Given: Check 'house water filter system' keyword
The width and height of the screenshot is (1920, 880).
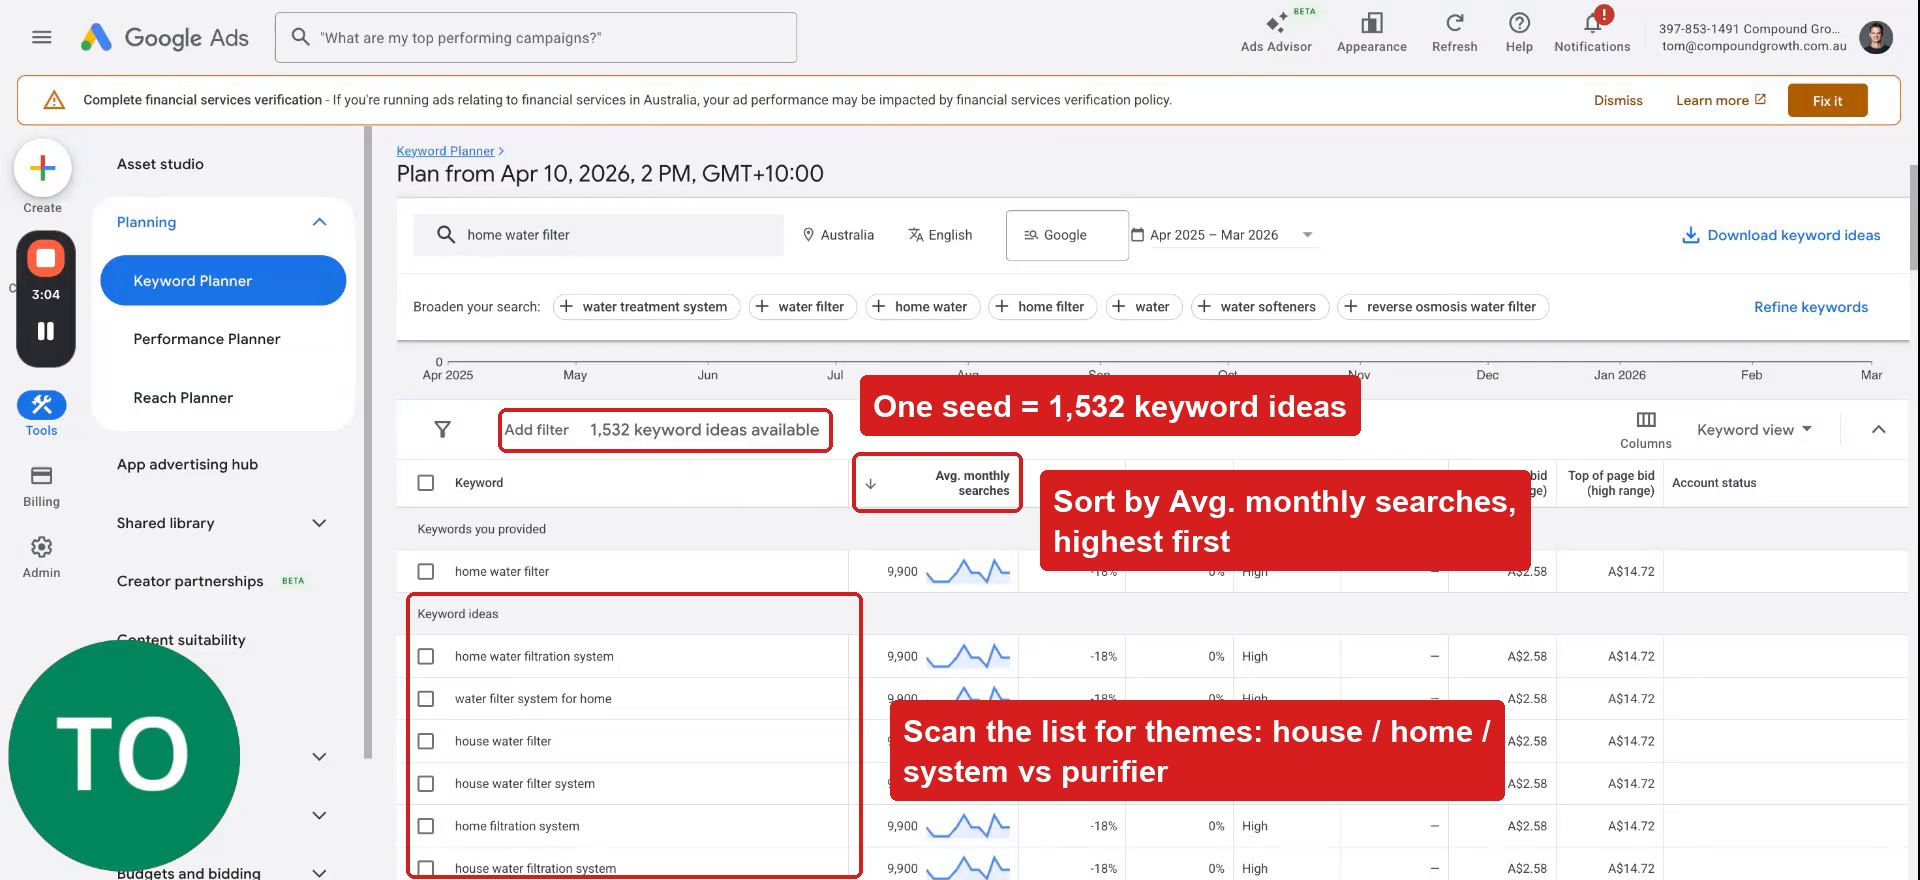Looking at the screenshot, I should click(x=426, y=784).
